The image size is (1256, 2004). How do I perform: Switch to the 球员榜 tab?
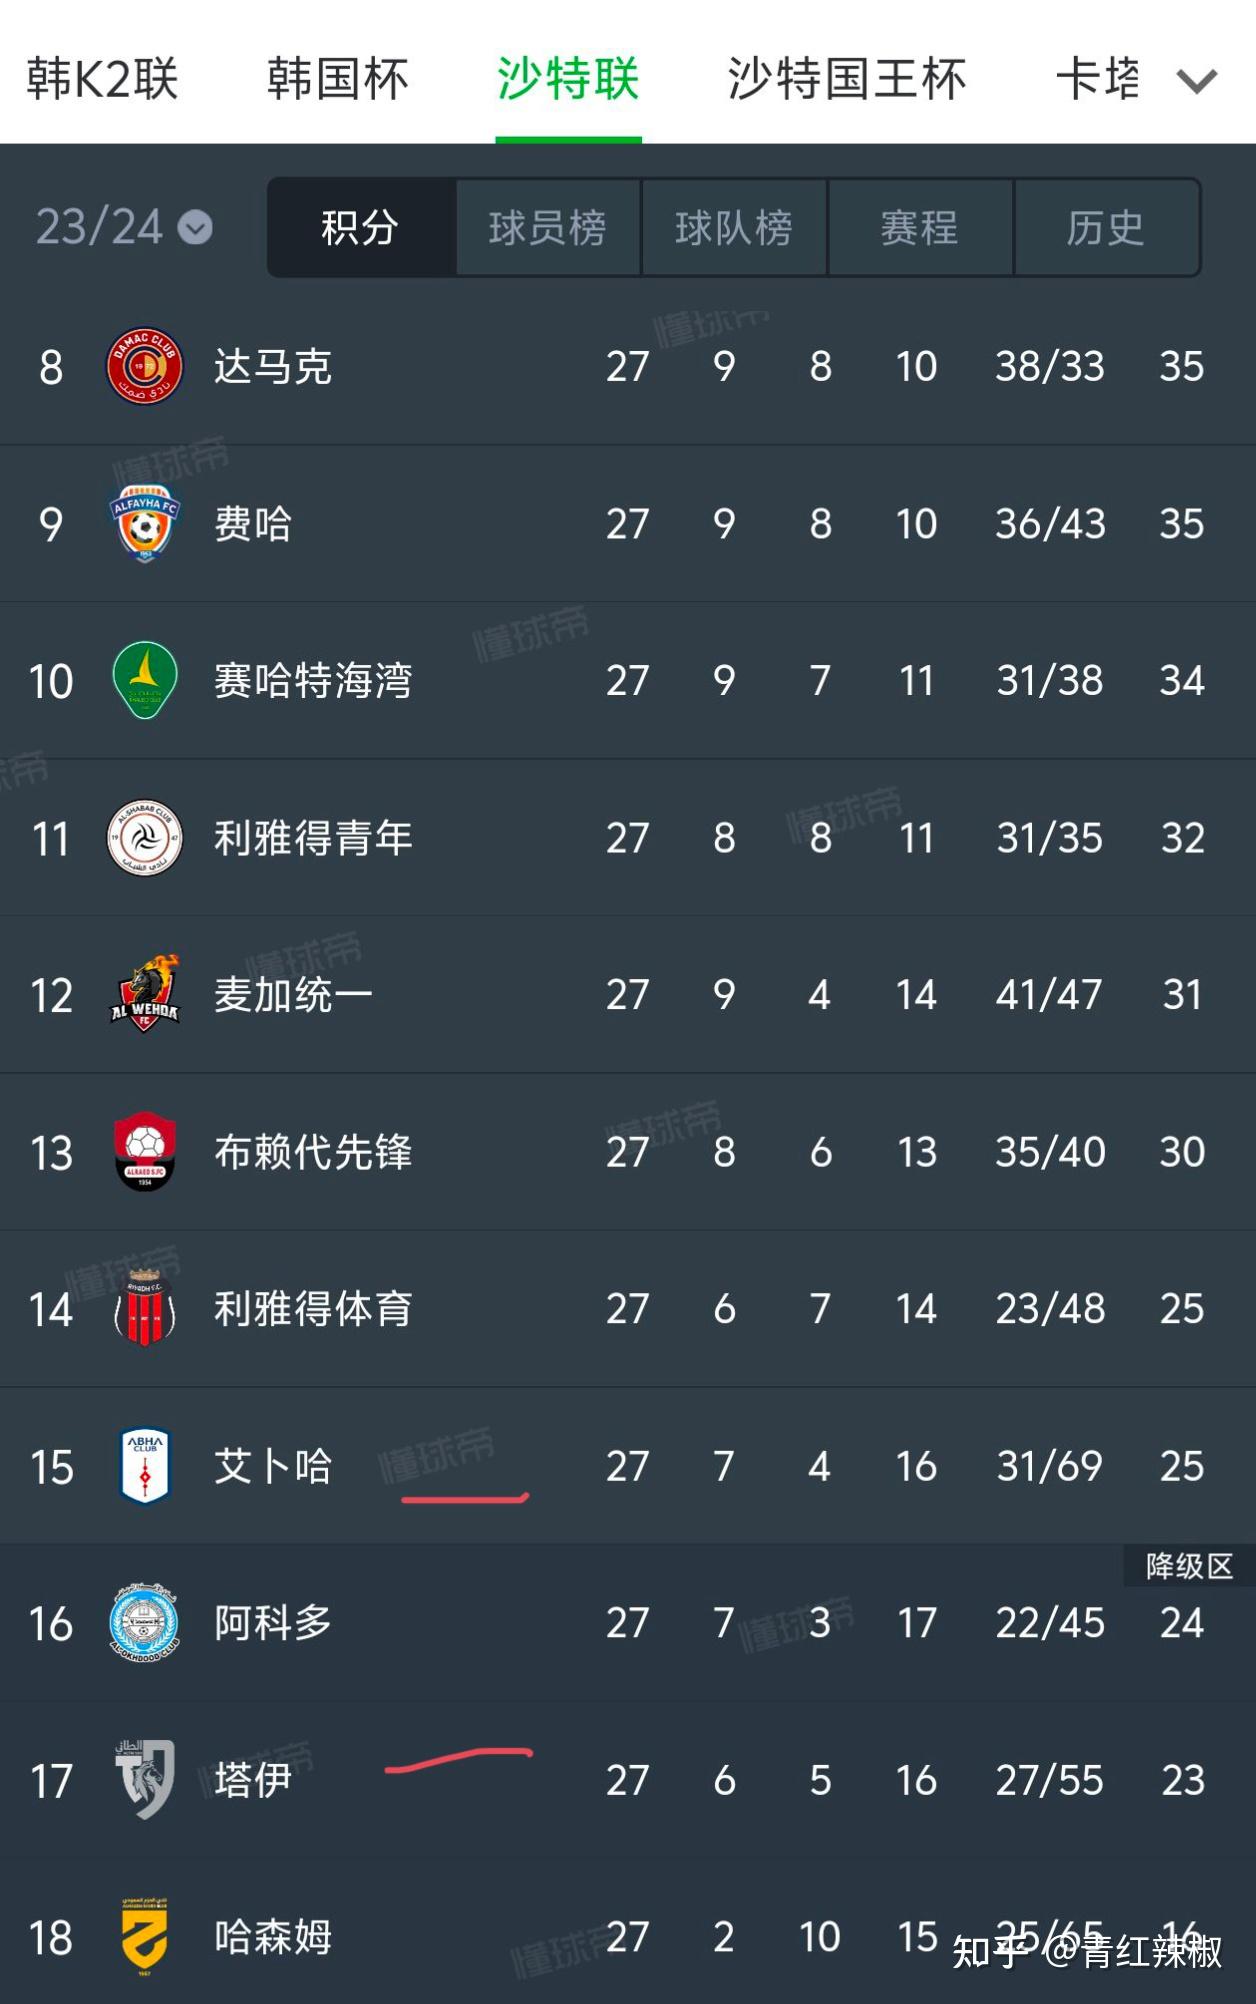548,227
